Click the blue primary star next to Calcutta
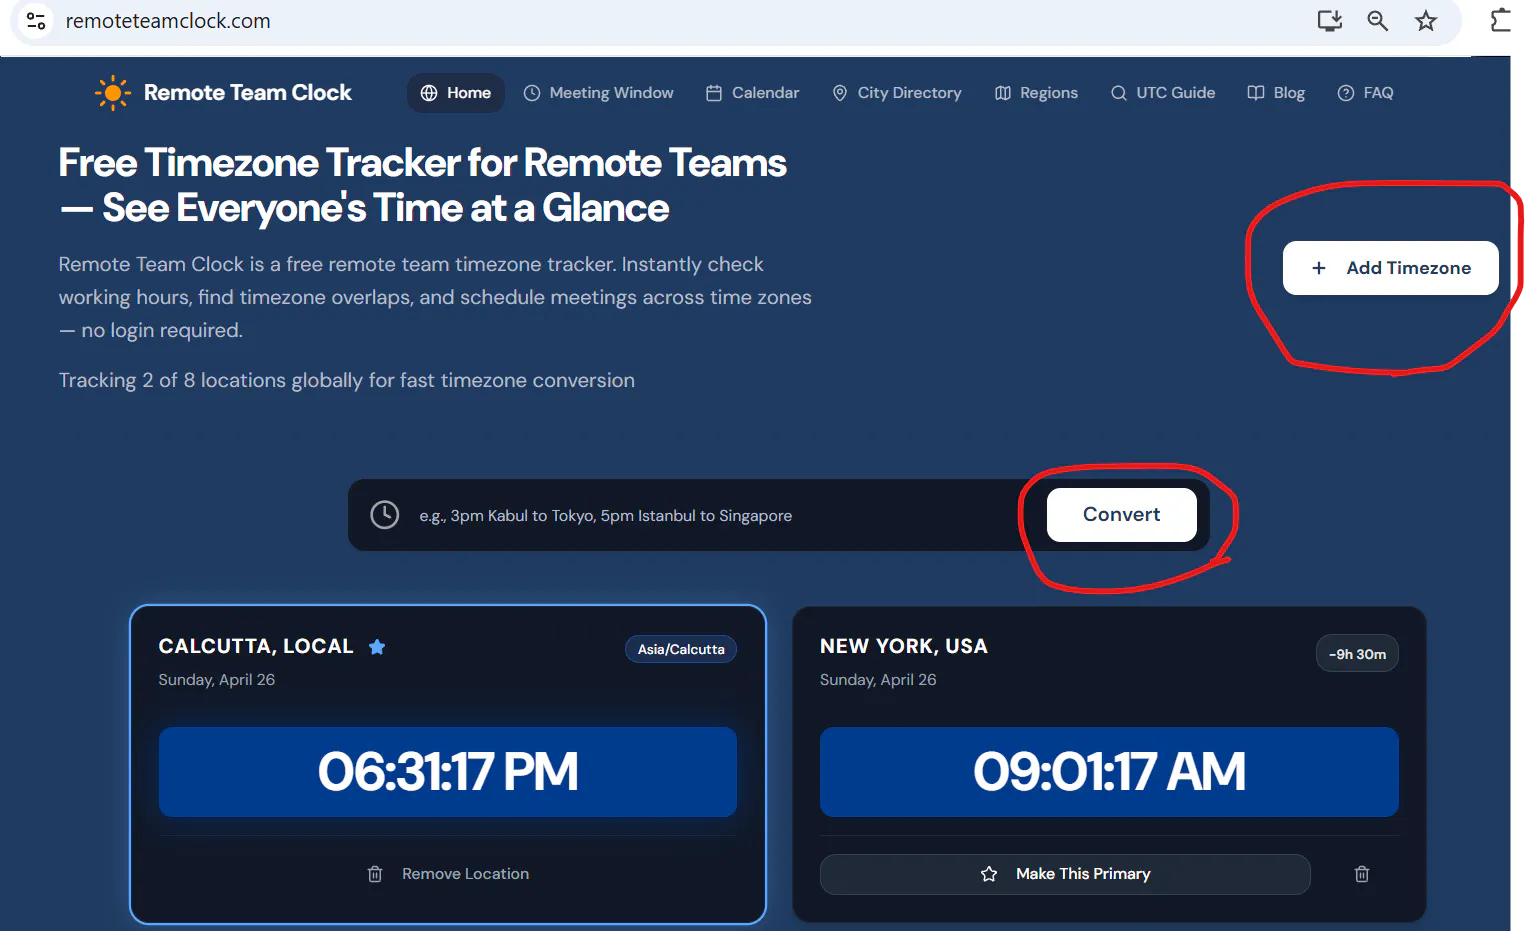1525x931 pixels. click(x=377, y=647)
